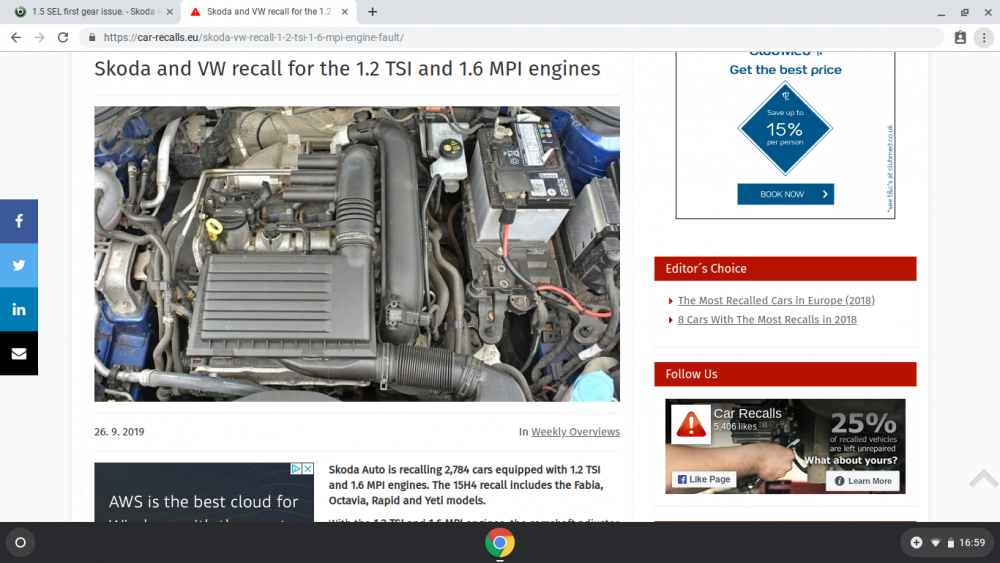Click 'Car Recalls' Facebook page title
Viewport: 1000px width, 563px height.
coord(747,413)
